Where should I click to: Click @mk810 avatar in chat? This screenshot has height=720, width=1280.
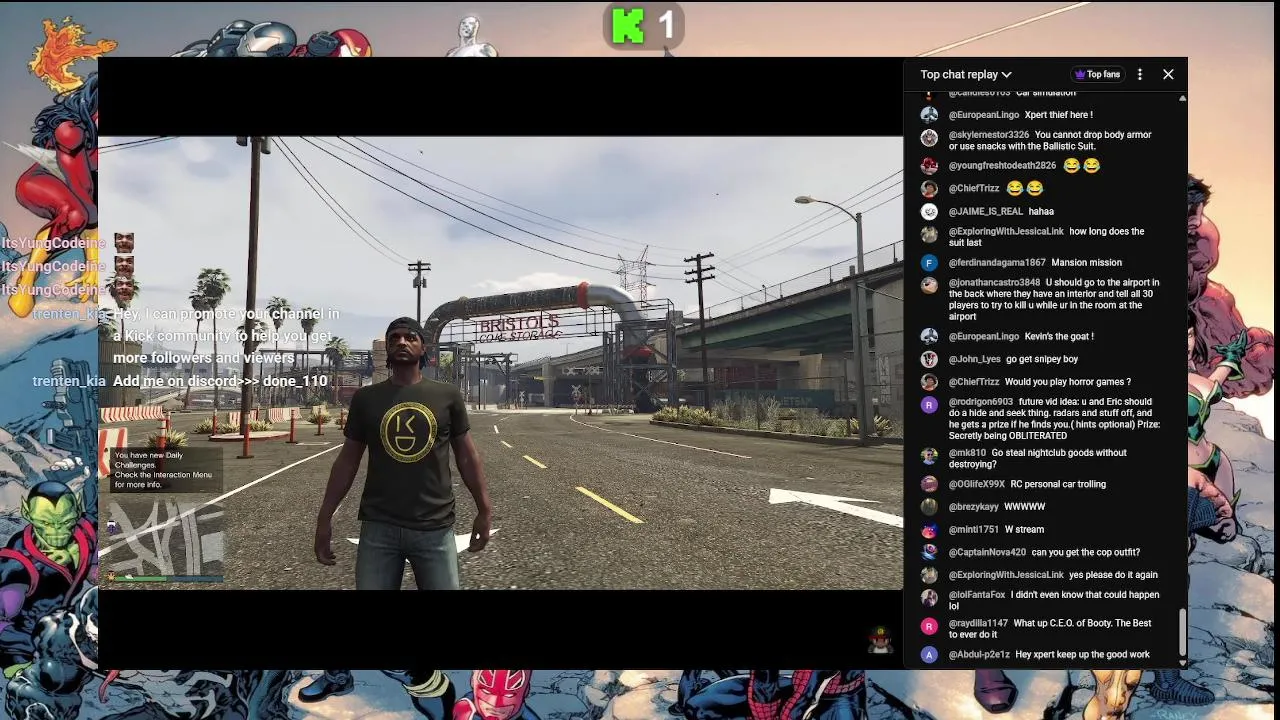coord(929,456)
